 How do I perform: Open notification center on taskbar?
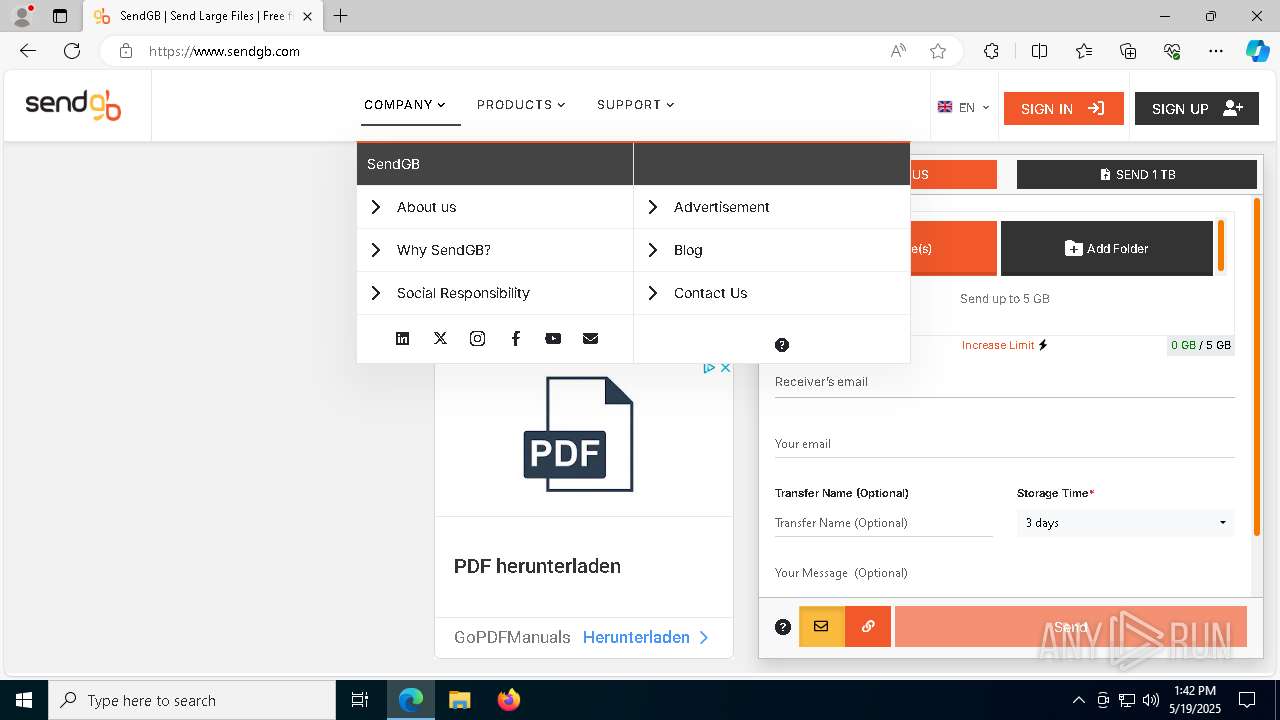[x=1247, y=700]
